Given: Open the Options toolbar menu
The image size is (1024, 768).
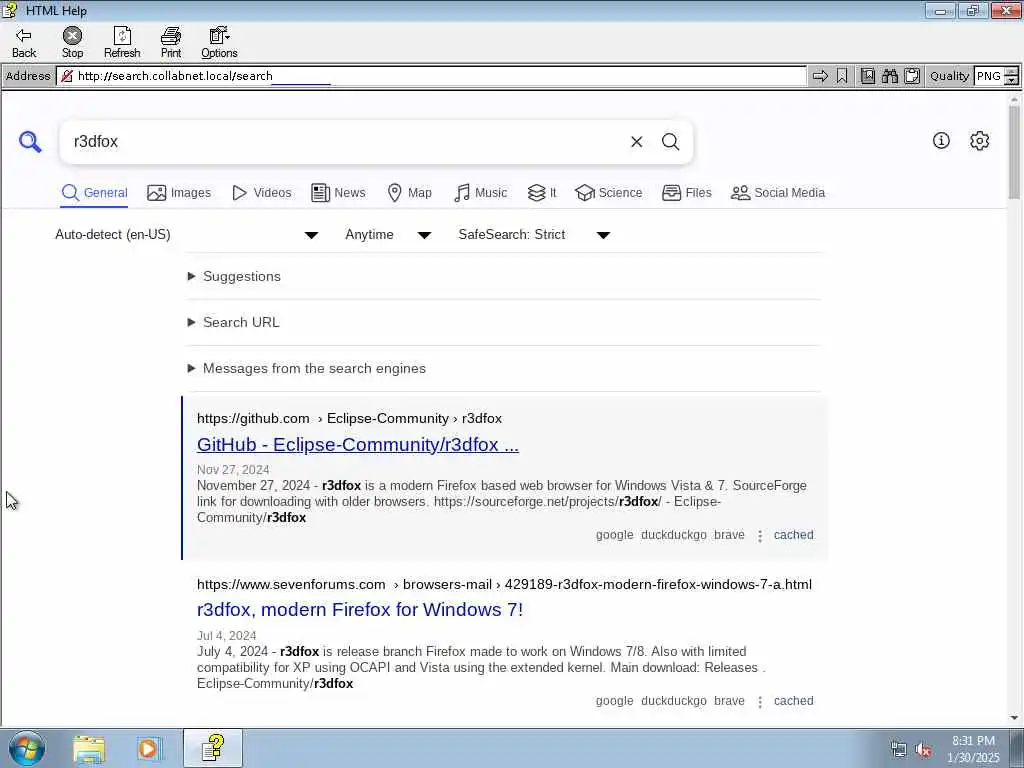Looking at the screenshot, I should tap(219, 42).
